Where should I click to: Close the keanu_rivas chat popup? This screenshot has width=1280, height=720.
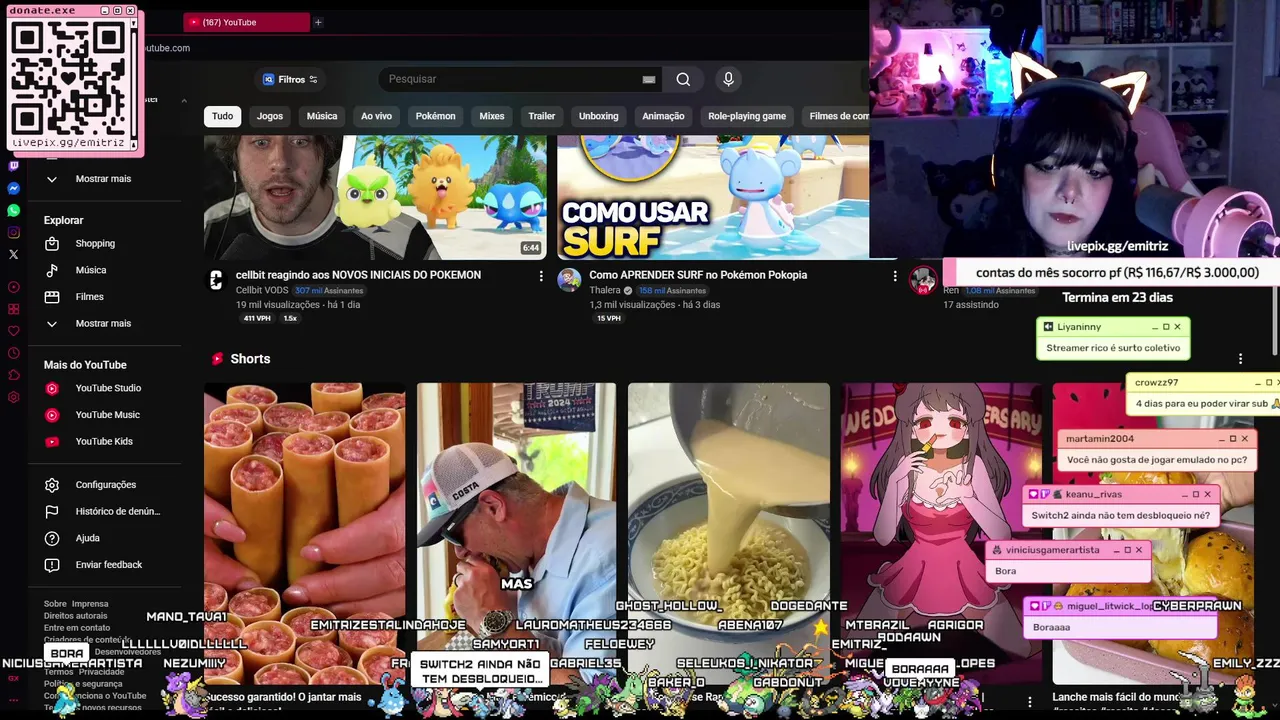[1207, 494]
